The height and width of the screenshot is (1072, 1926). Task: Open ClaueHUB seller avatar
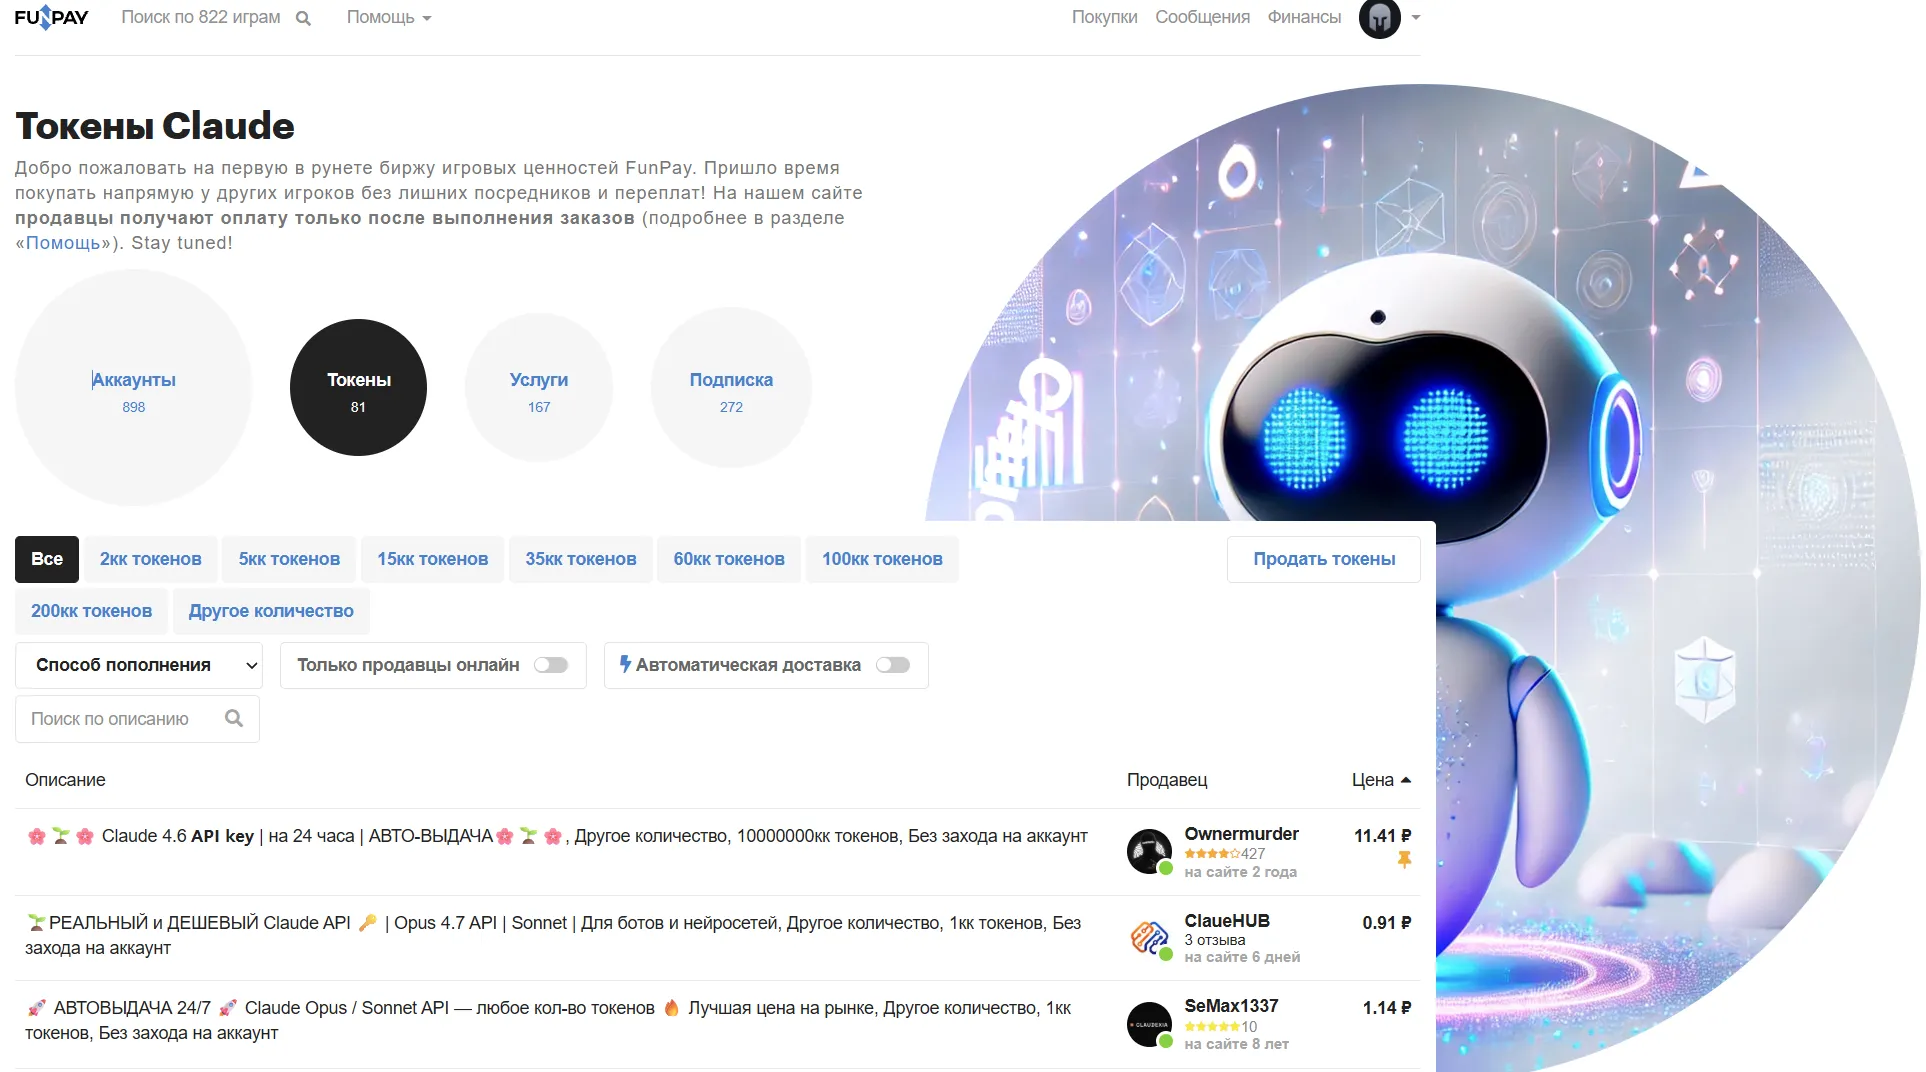click(1149, 938)
